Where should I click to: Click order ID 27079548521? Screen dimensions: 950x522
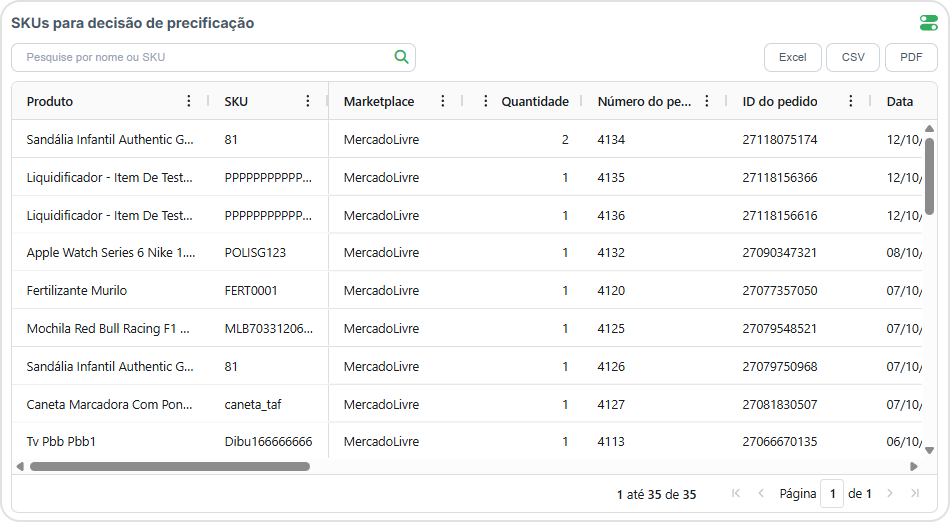point(780,328)
